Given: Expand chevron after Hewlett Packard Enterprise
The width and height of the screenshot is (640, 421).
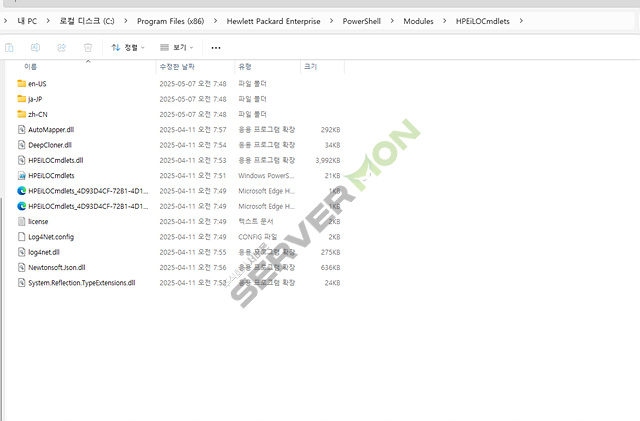Looking at the screenshot, I should tap(331, 21).
